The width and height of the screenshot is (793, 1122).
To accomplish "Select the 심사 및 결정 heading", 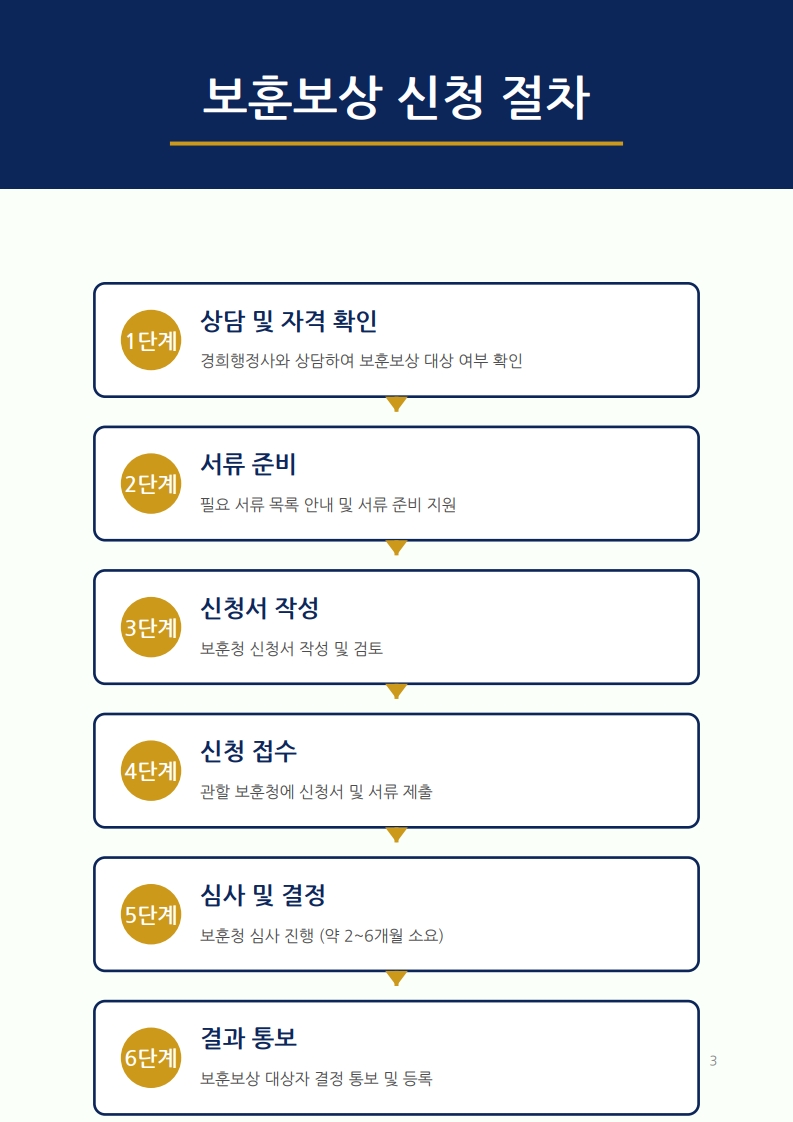I will tap(263, 895).
